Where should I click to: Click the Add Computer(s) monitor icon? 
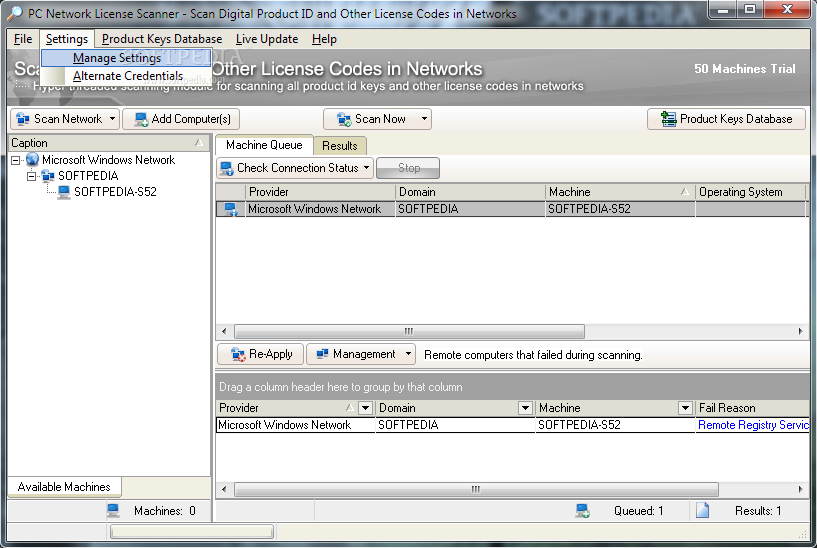tap(141, 119)
